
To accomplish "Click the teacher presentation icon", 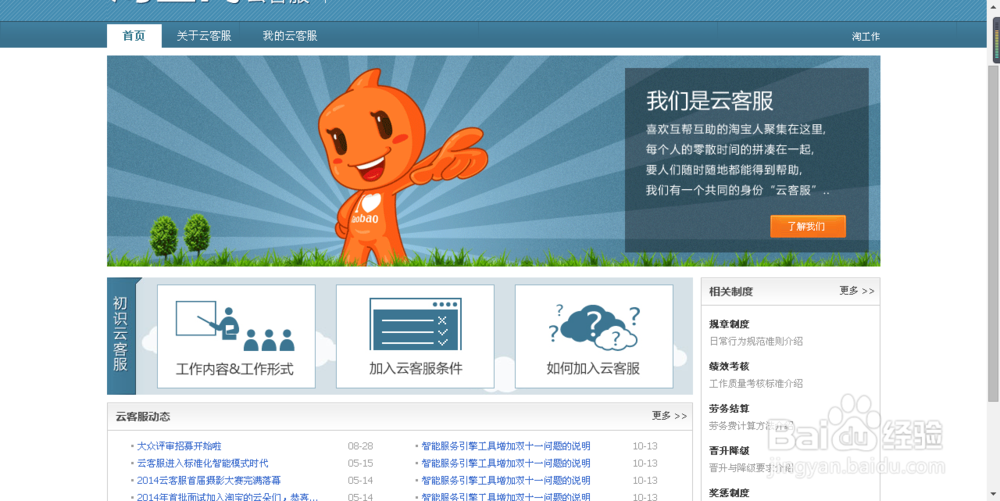I will point(234,326).
